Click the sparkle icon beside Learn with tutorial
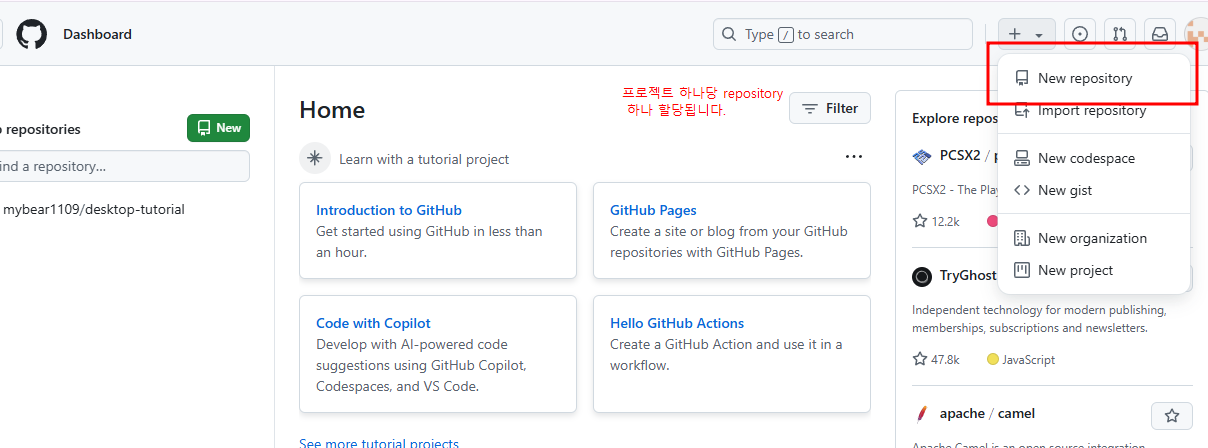This screenshot has width=1208, height=448. (x=315, y=158)
